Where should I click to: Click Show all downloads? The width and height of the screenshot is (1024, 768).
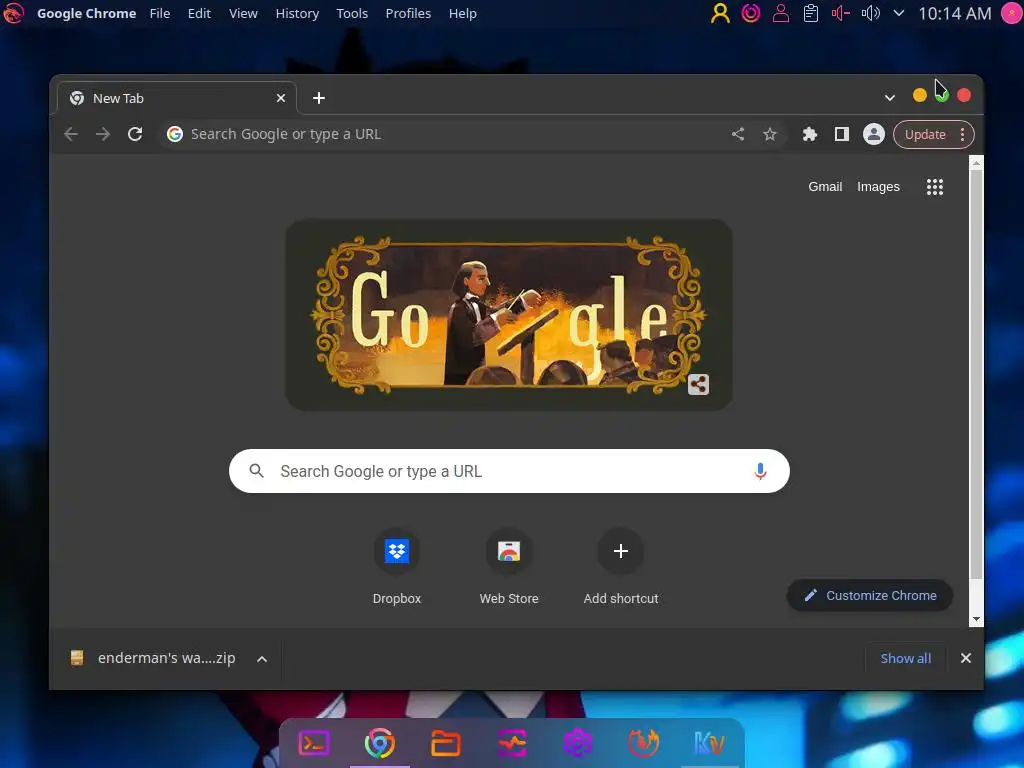905,658
